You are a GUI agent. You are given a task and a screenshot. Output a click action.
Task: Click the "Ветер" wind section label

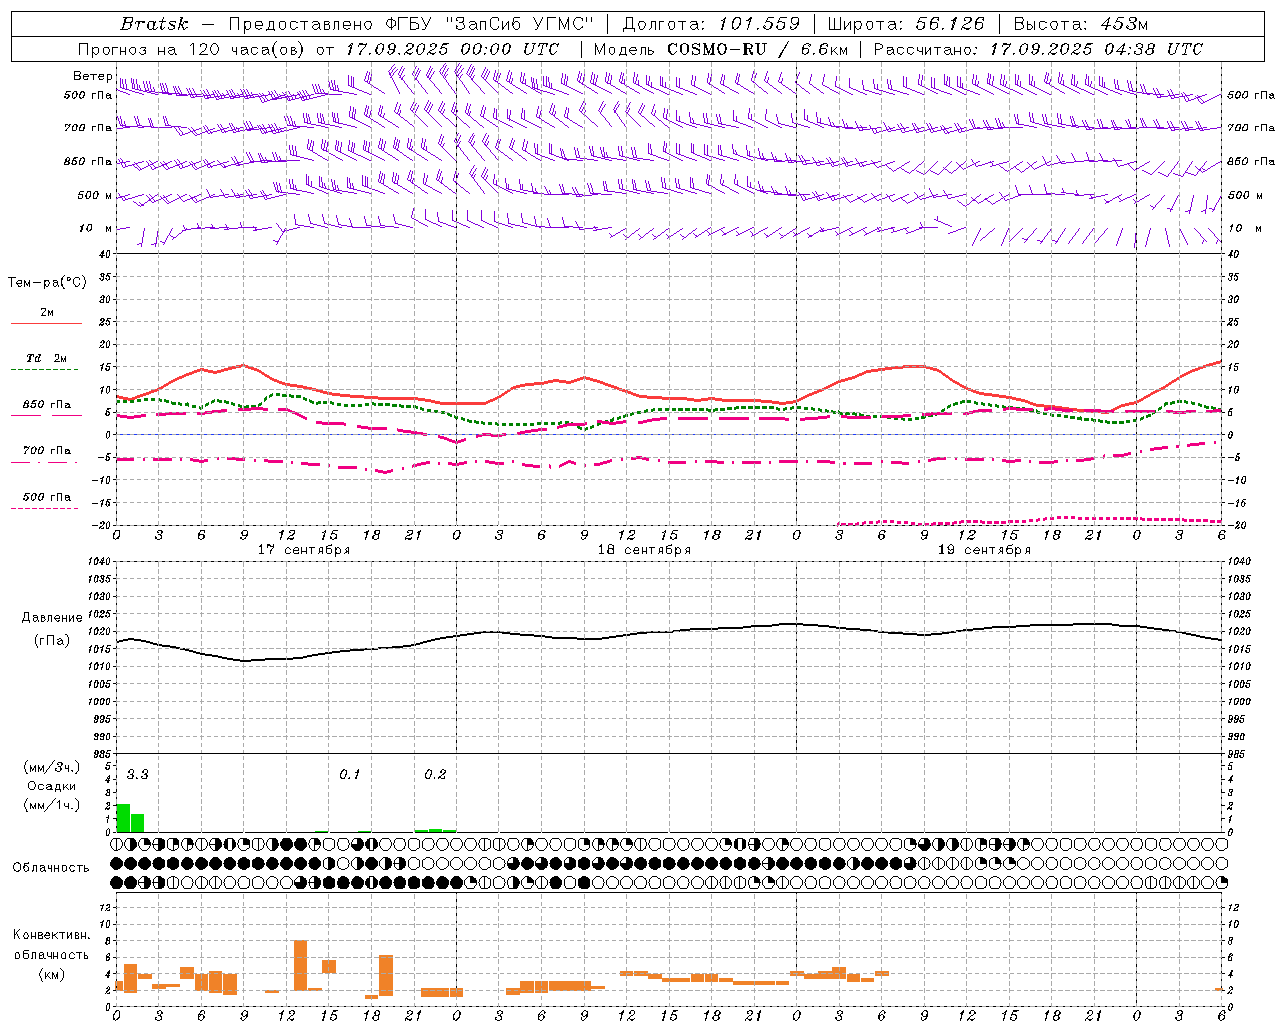(x=93, y=76)
